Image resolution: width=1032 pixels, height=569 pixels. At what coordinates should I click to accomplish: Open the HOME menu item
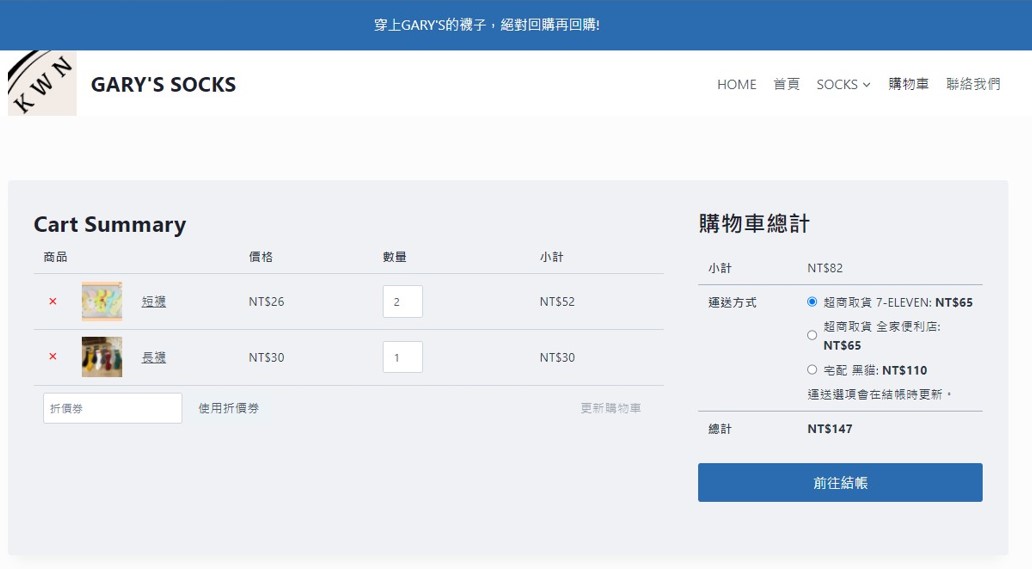click(736, 84)
